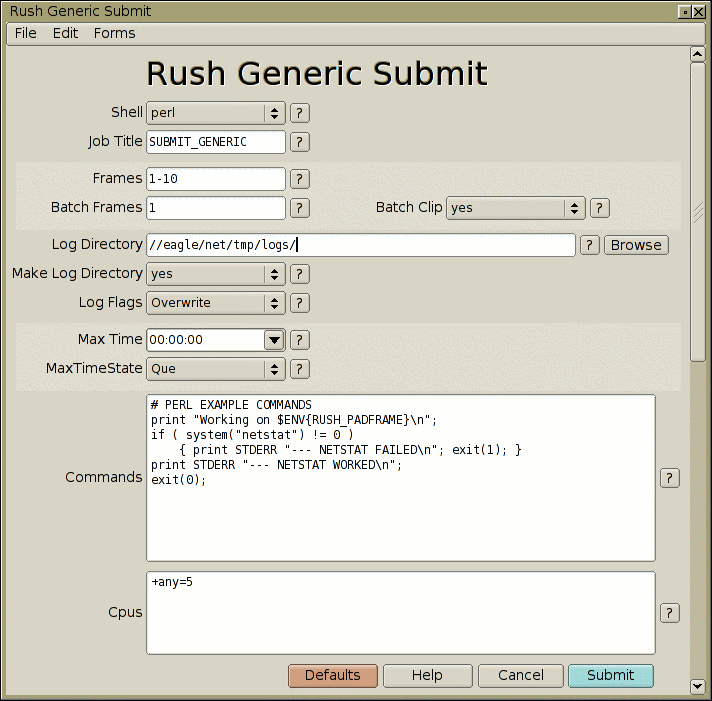712x701 pixels.
Task: Open the File menu
Action: [x=25, y=33]
